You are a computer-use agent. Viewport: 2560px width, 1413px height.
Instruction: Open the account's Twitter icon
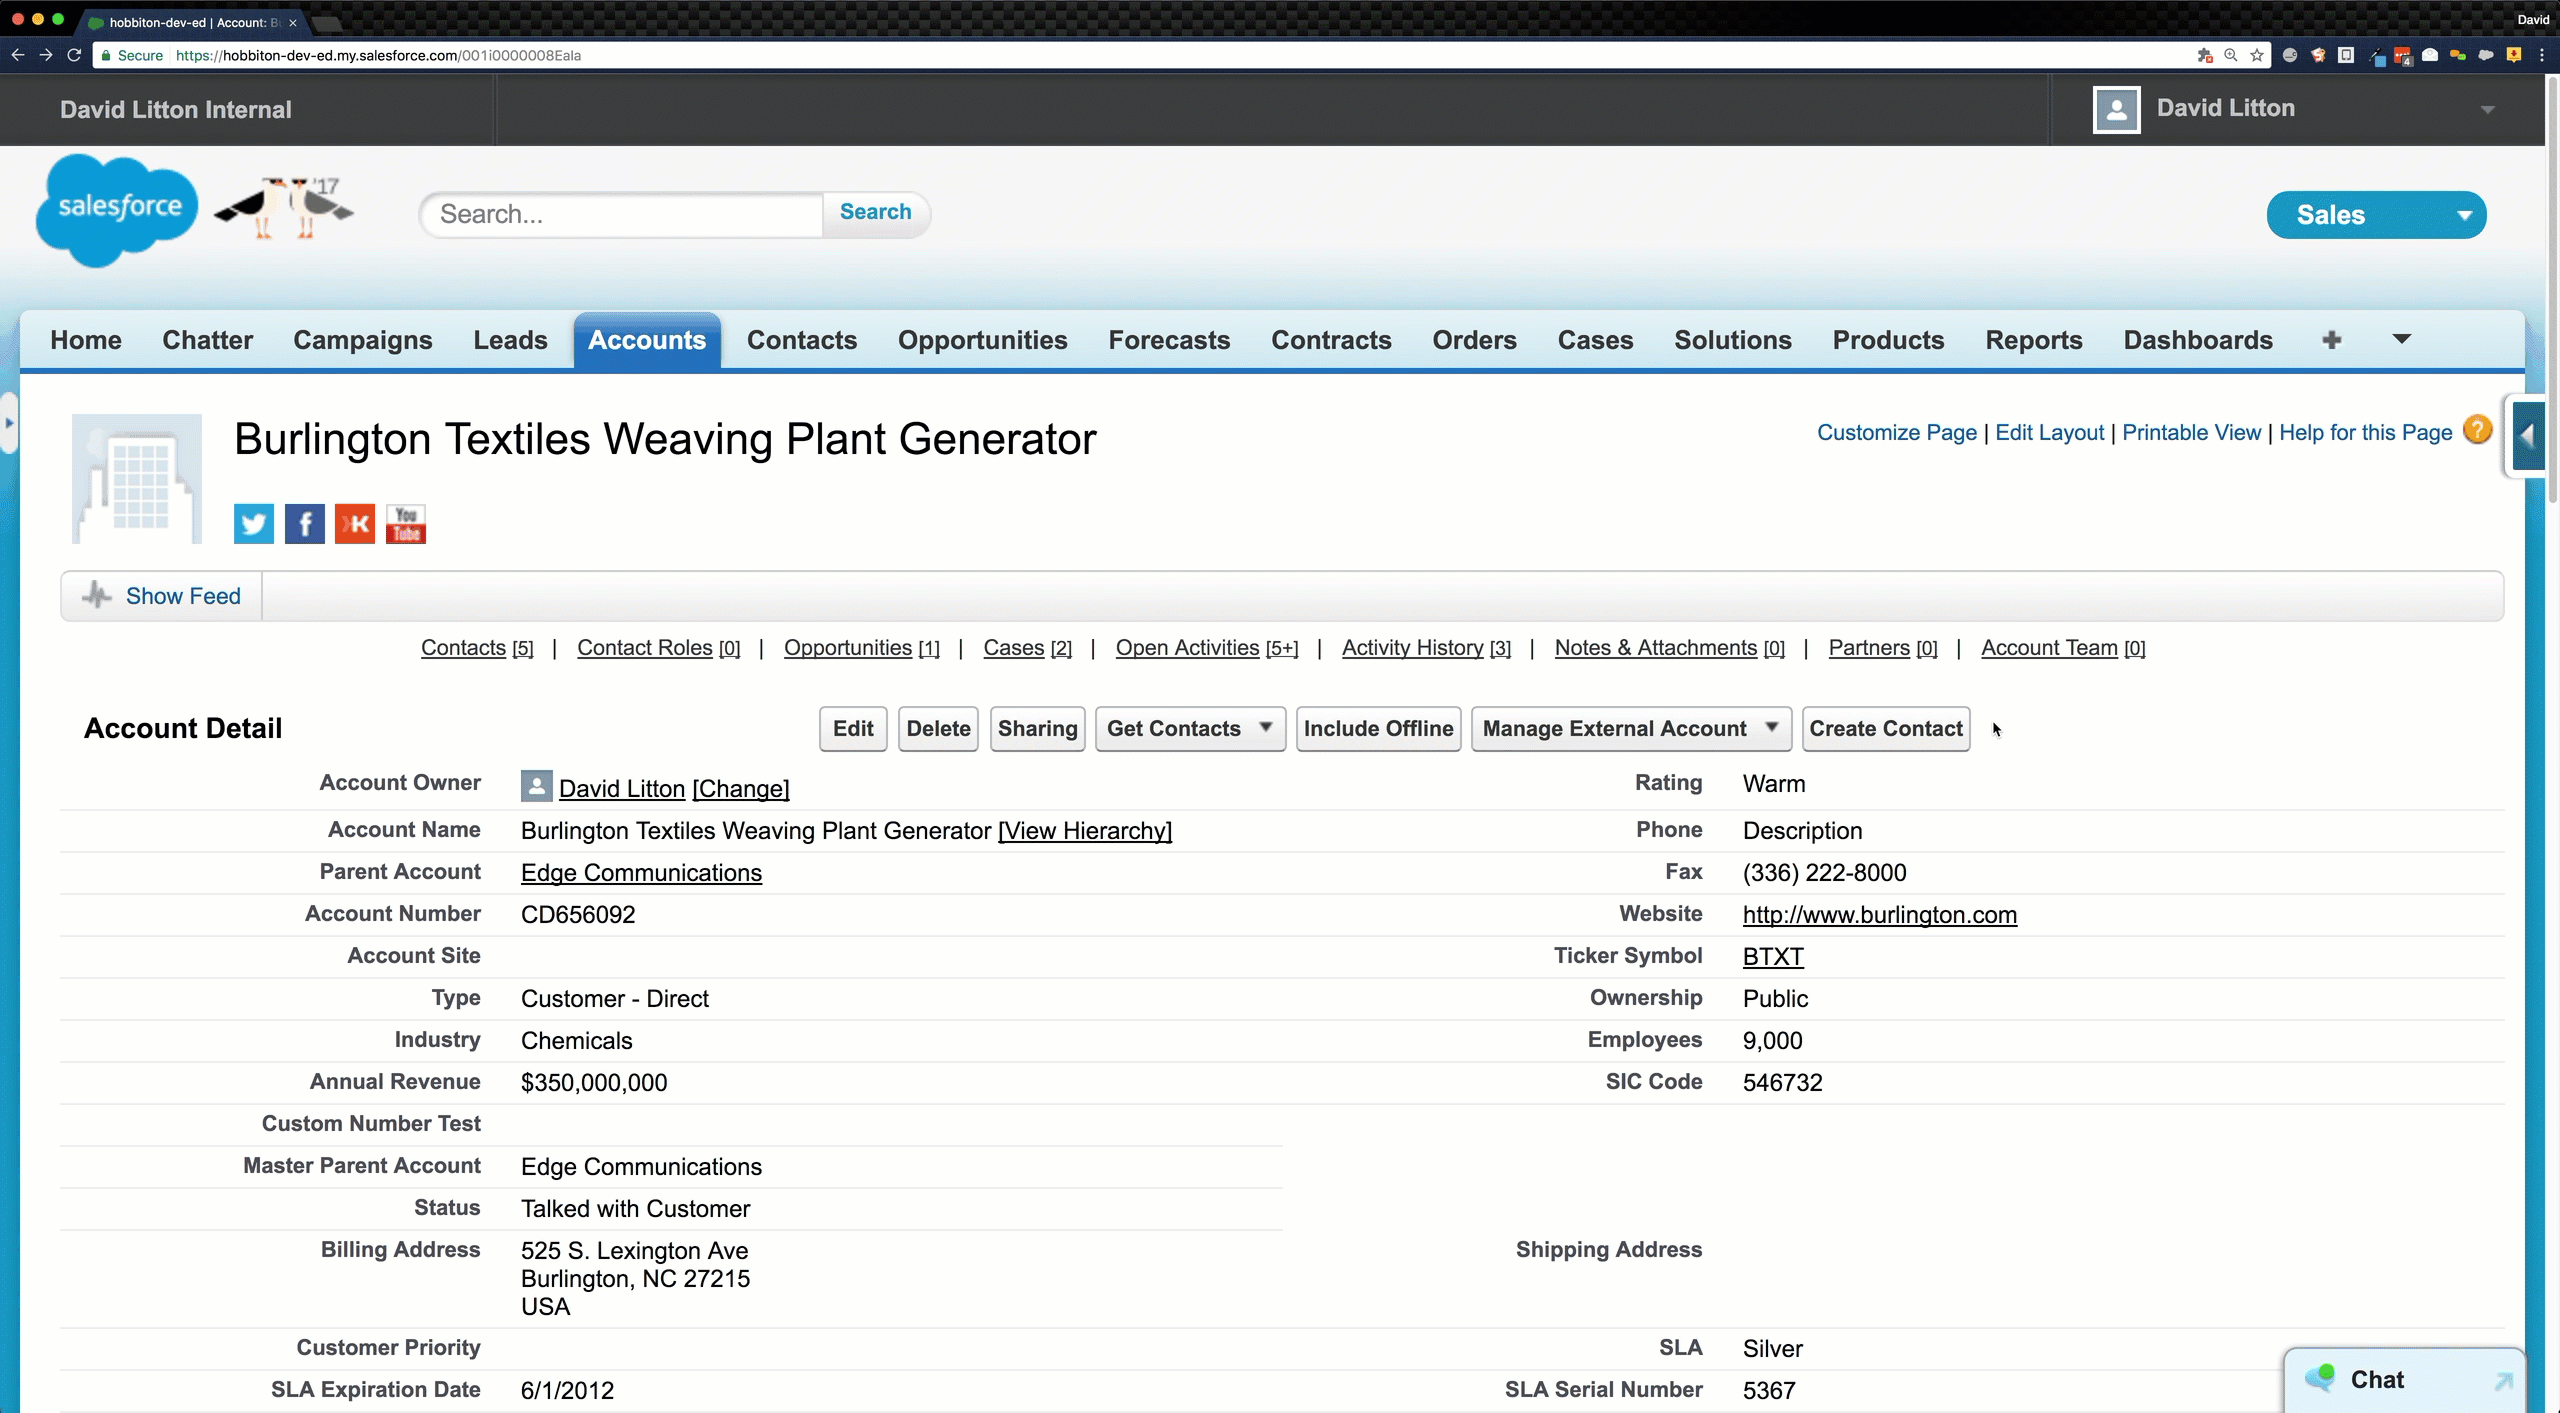pyautogui.click(x=253, y=524)
